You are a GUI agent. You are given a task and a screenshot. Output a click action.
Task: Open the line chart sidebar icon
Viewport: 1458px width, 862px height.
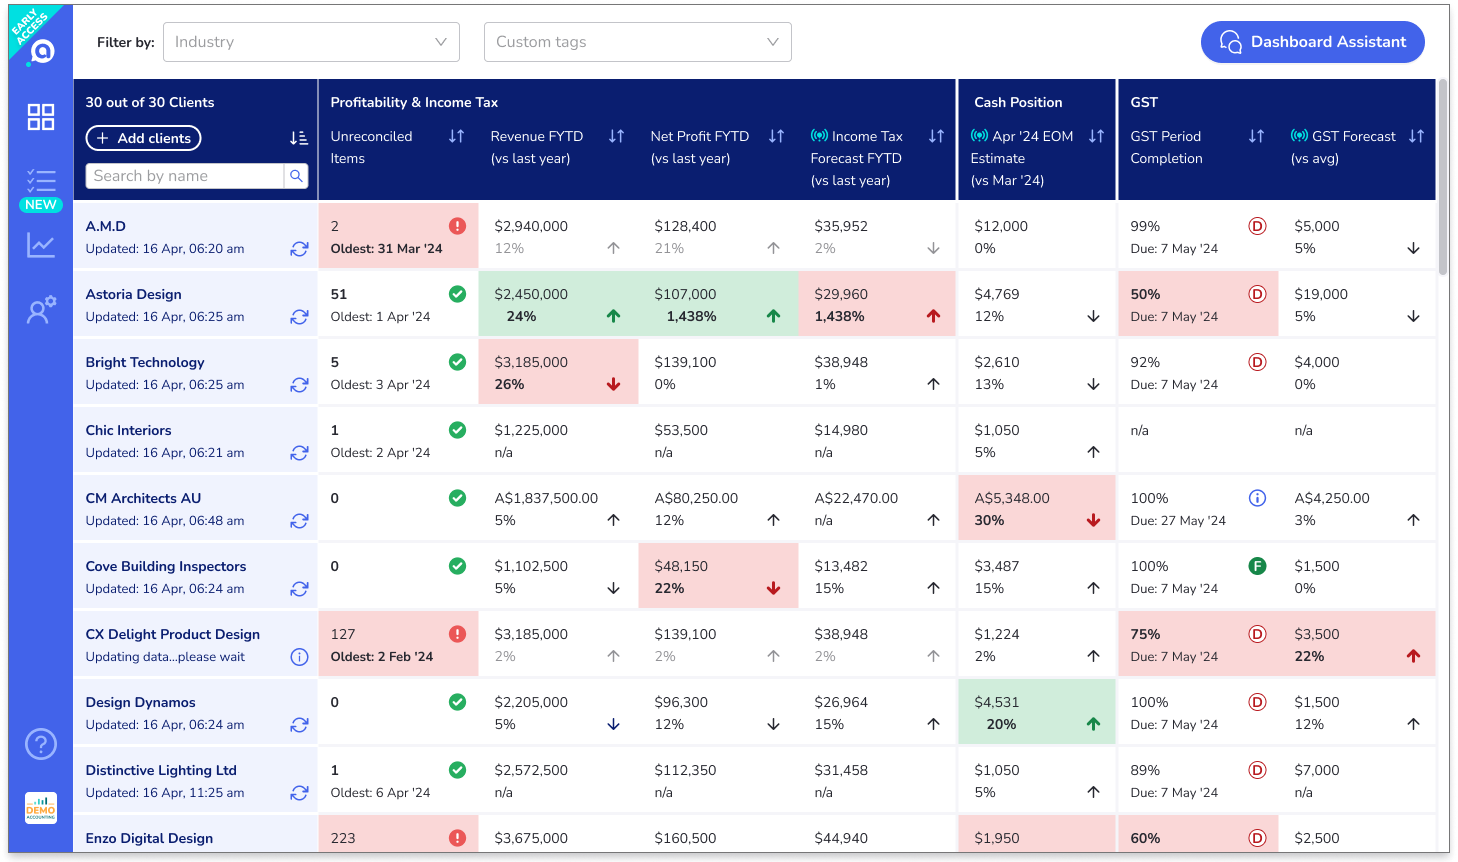tap(41, 245)
